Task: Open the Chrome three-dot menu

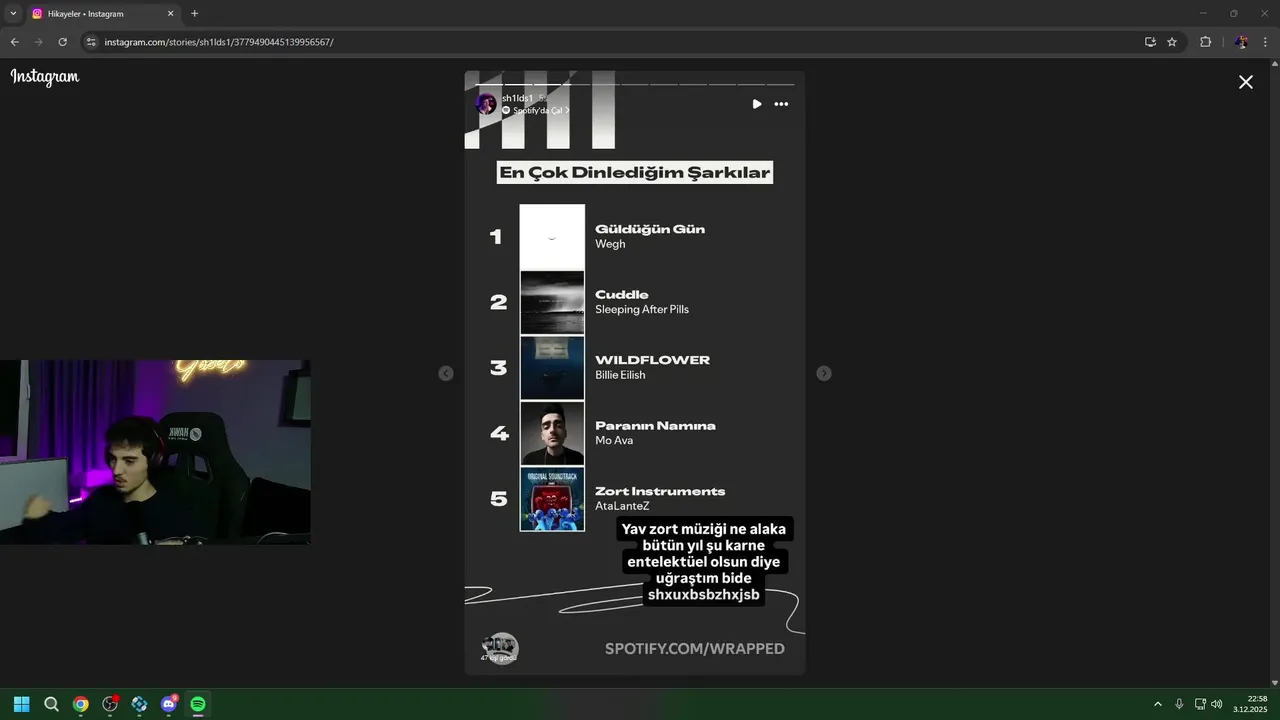Action: coord(1266,42)
